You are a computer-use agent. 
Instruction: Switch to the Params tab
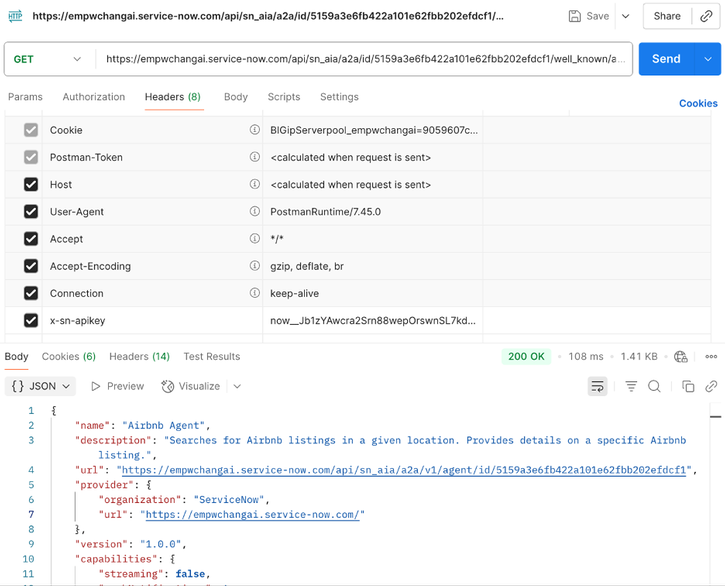point(25,97)
